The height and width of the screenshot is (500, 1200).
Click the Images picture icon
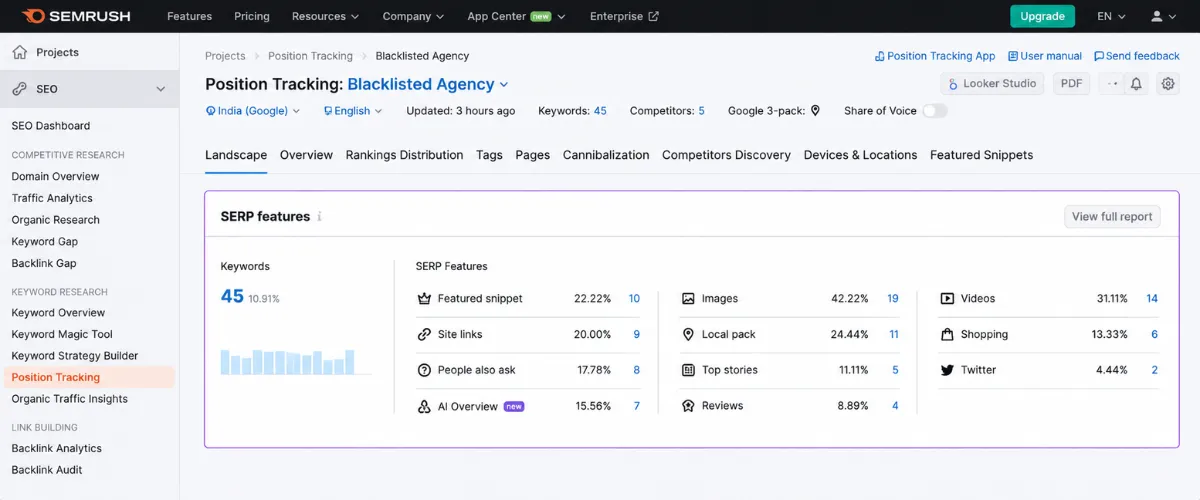tap(688, 298)
